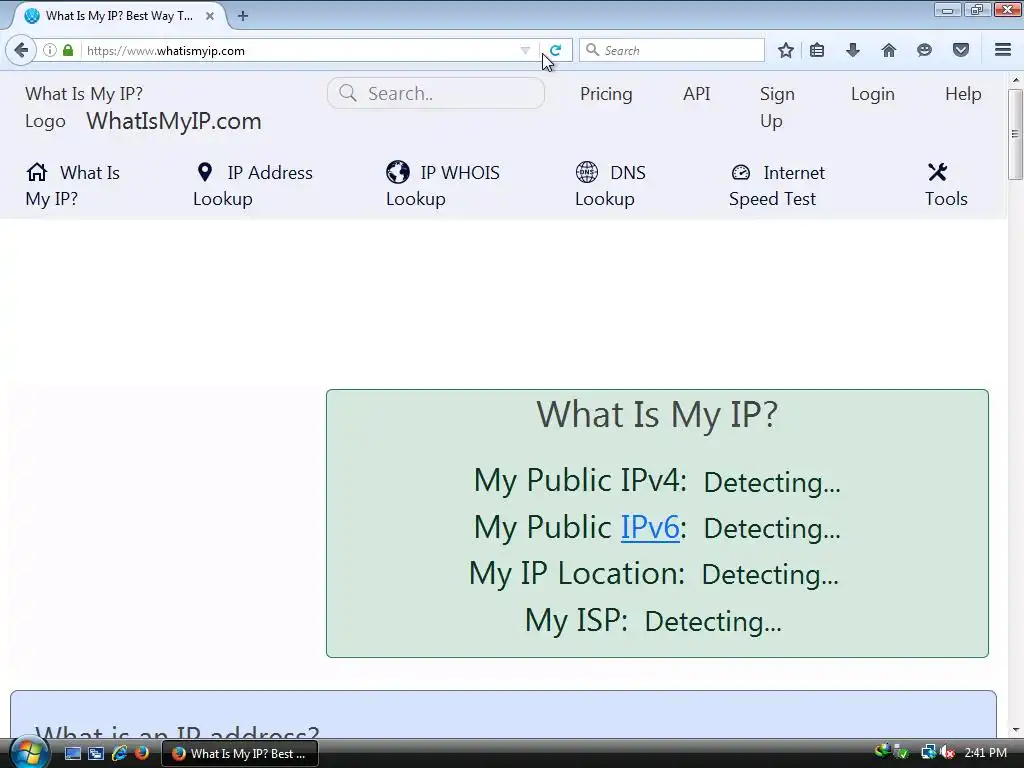
Task: Go to the Sign Up page
Action: coord(777,107)
